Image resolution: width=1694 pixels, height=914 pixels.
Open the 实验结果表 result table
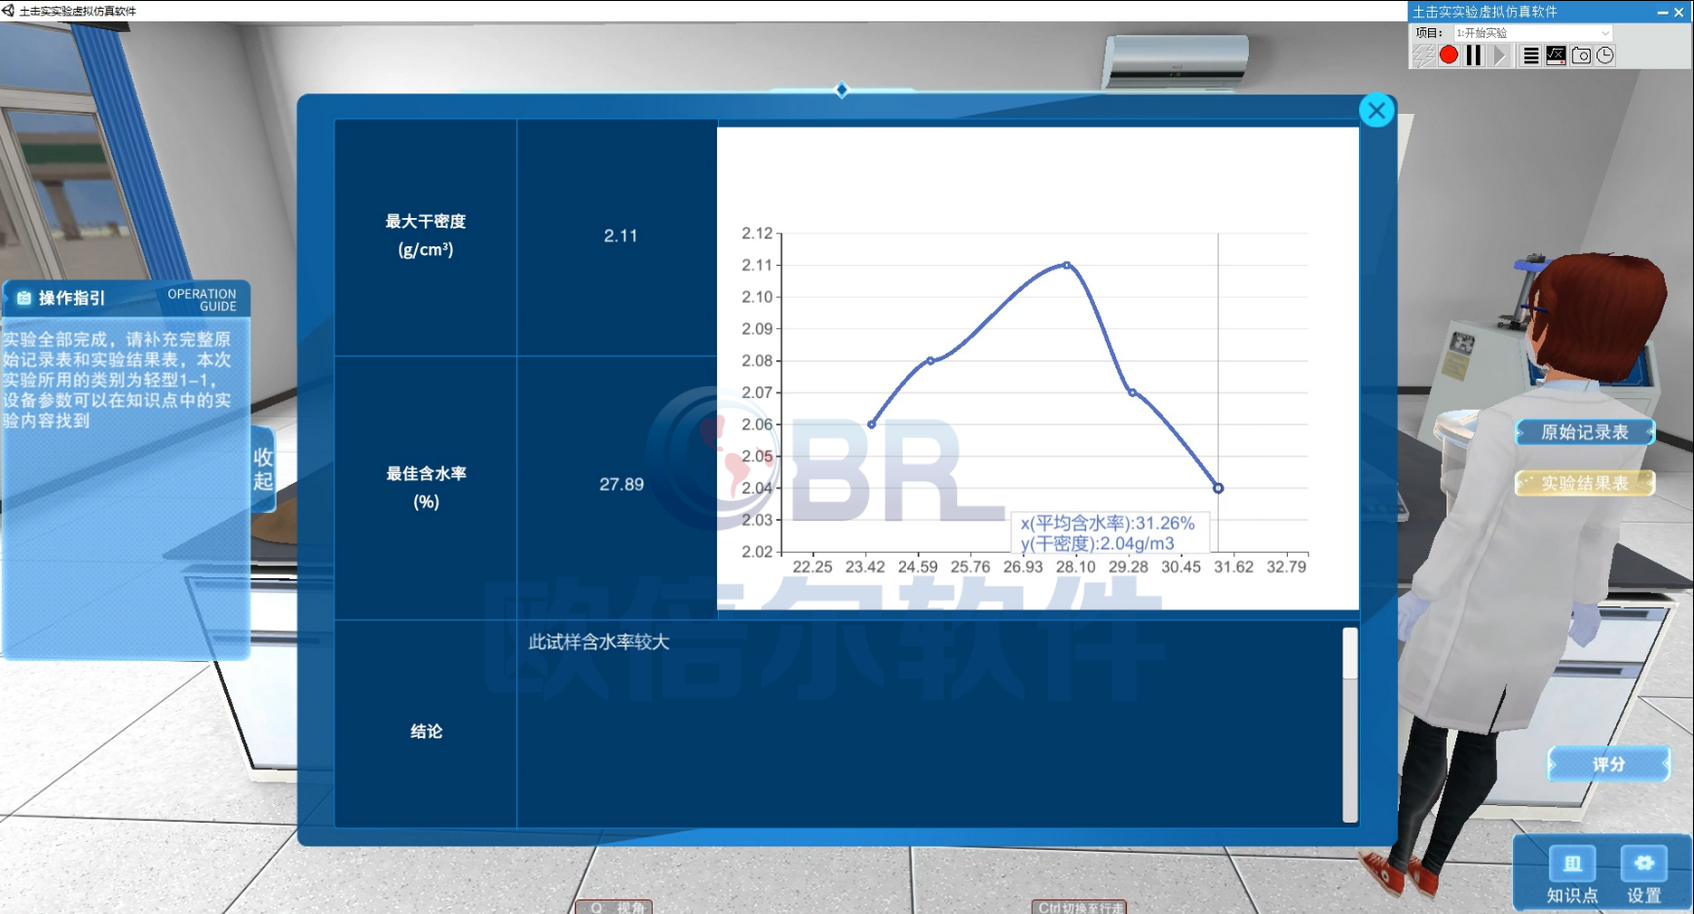point(1585,483)
